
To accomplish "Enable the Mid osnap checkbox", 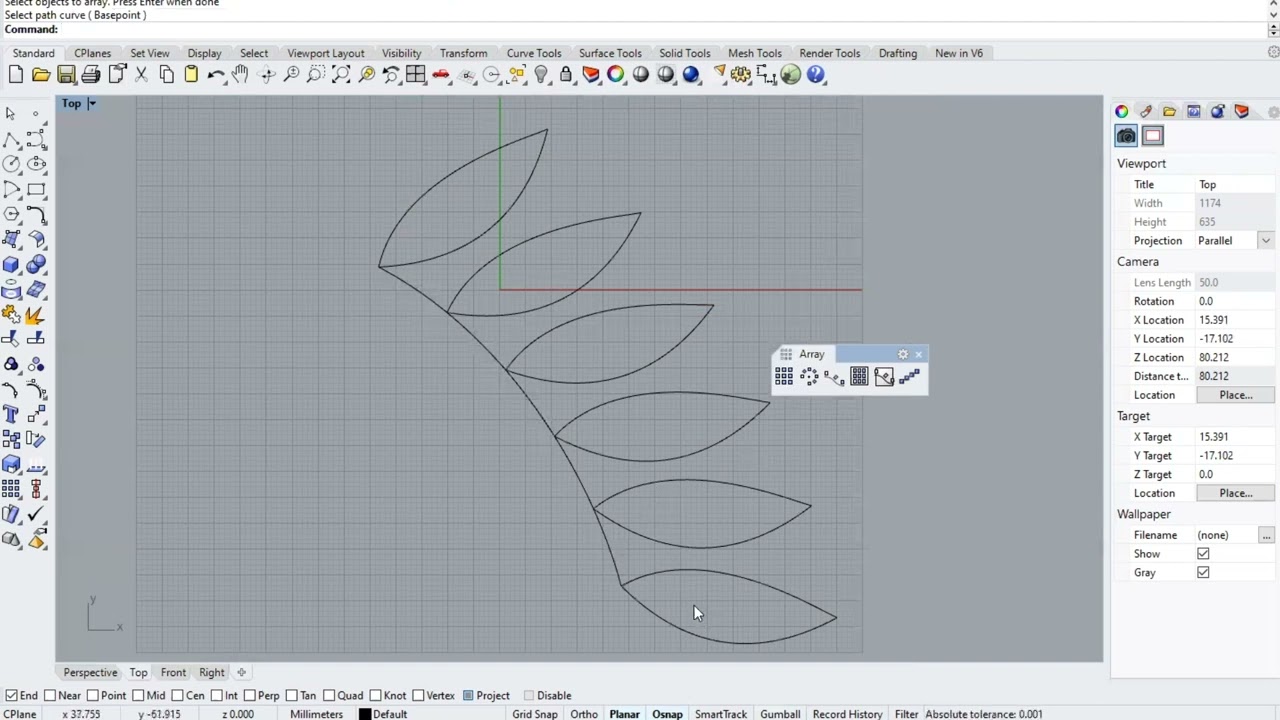I will tap(137, 696).
